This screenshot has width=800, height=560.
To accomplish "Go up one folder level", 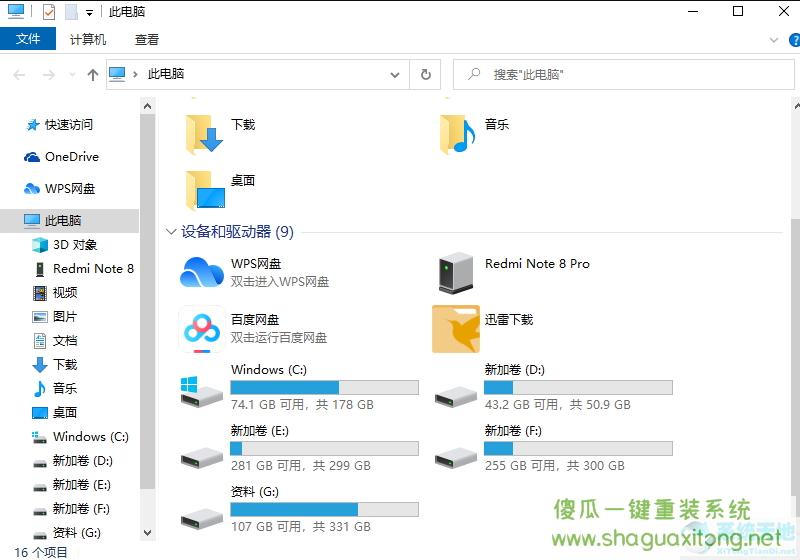I will pyautogui.click(x=93, y=75).
